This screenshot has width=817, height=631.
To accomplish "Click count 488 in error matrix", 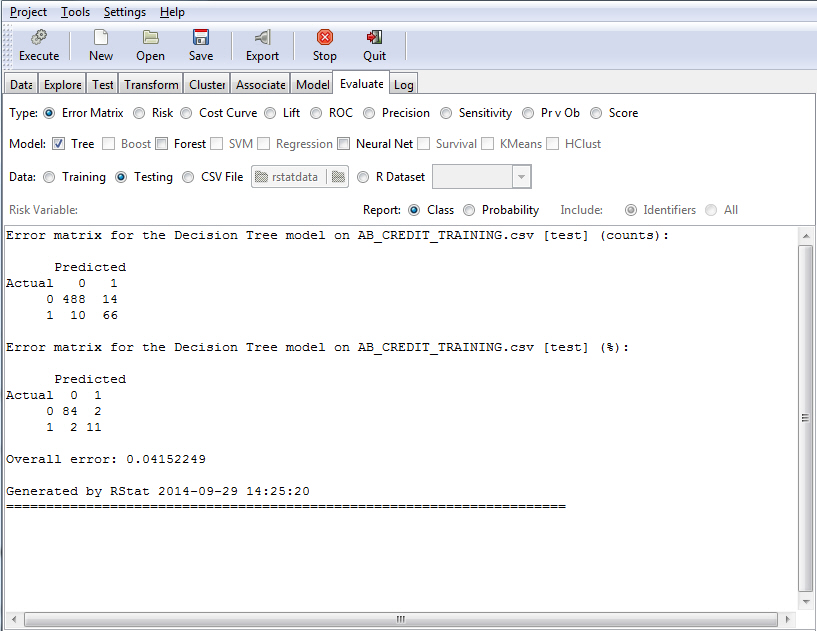I will [x=74, y=299].
